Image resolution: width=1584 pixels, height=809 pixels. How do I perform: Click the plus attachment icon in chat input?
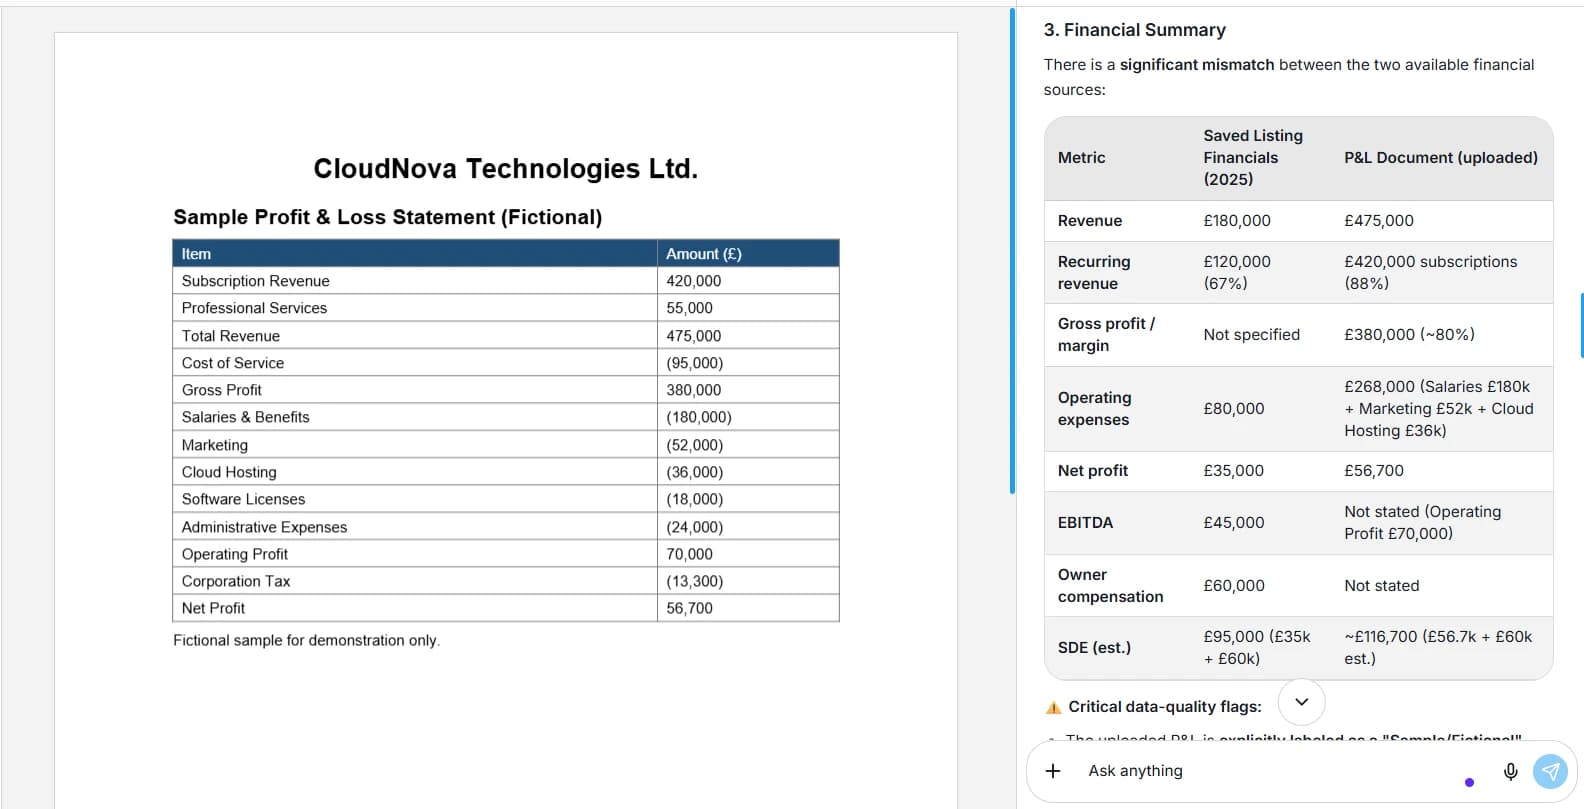coord(1053,771)
